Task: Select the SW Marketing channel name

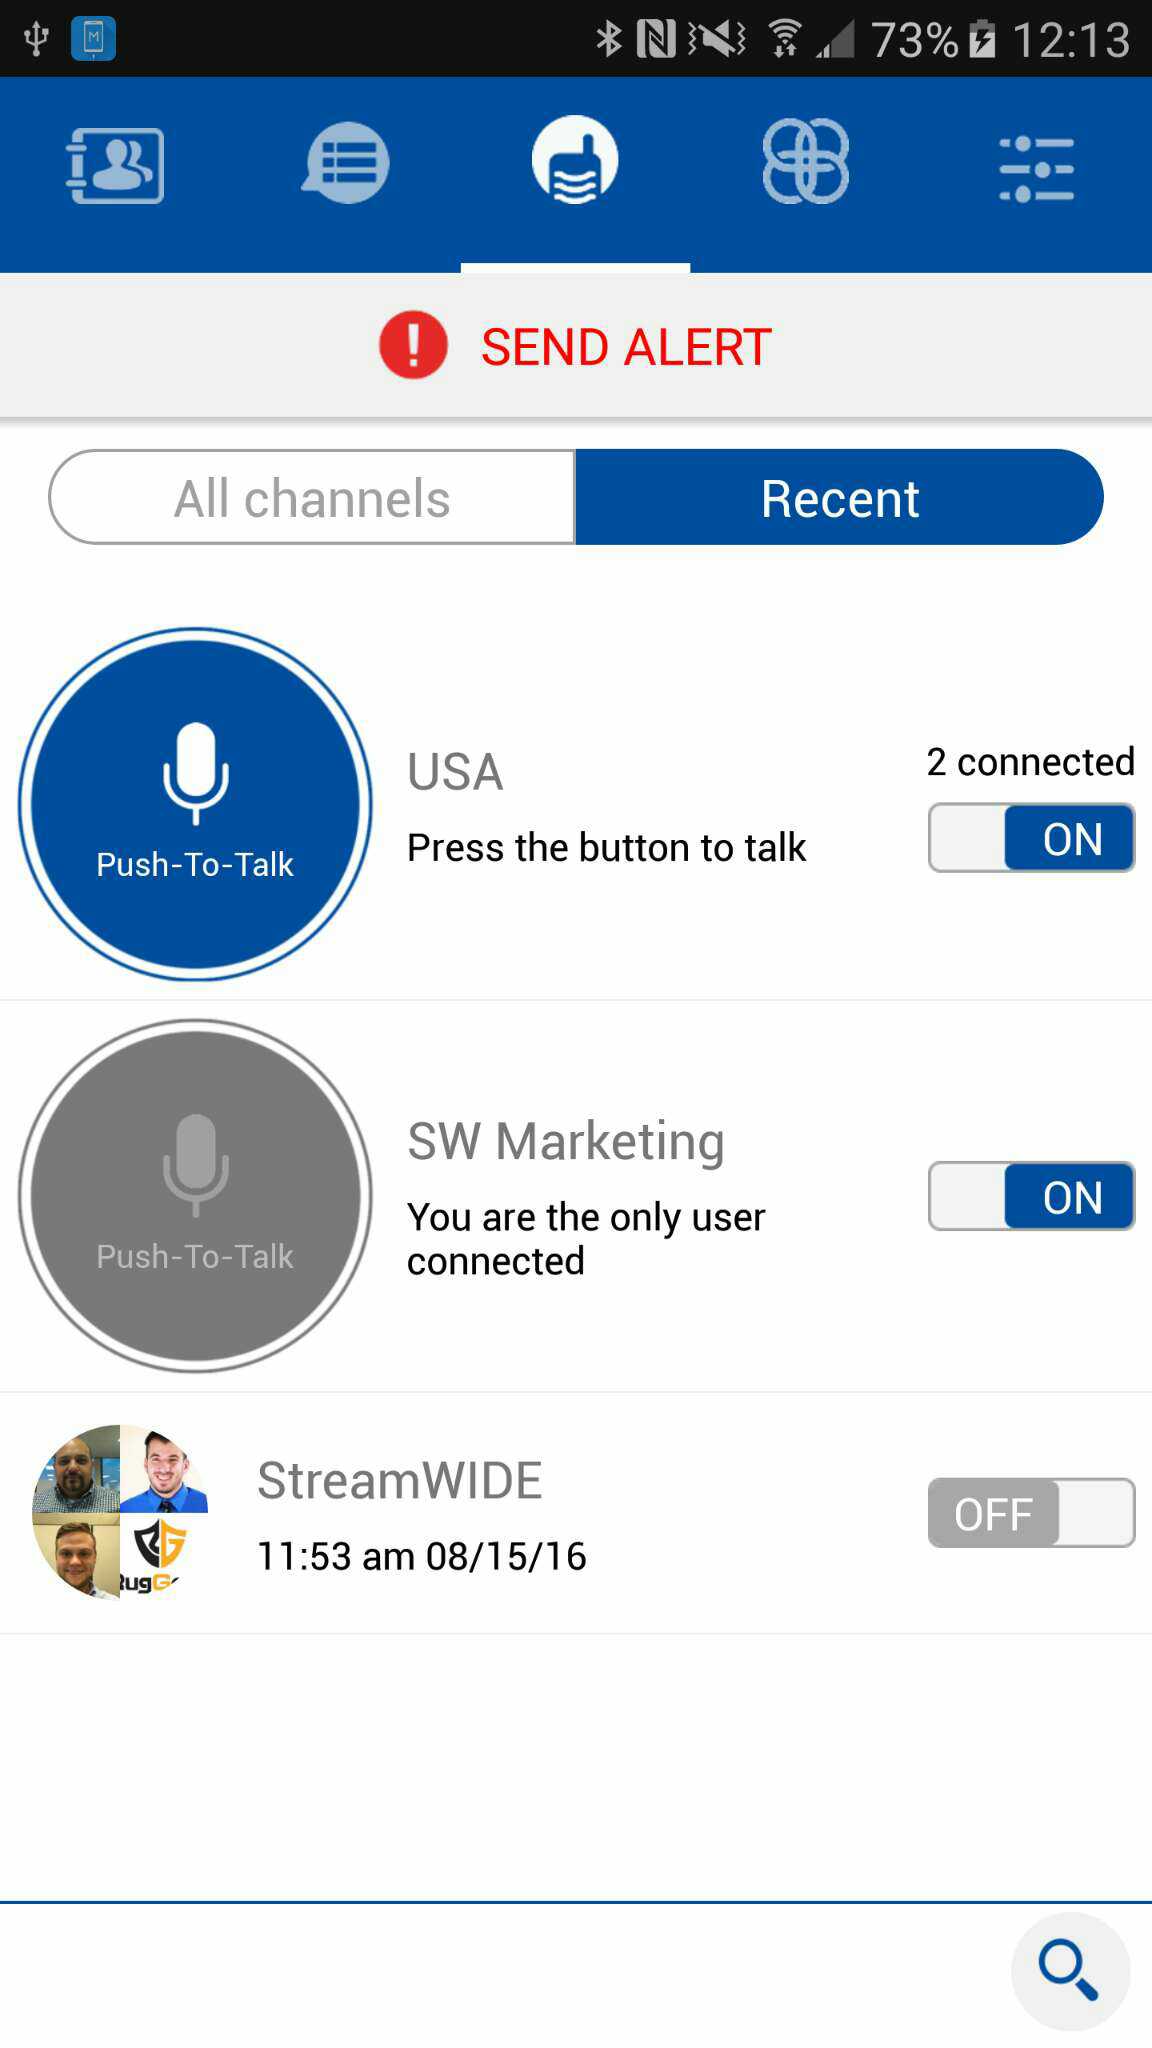Action: click(x=566, y=1142)
